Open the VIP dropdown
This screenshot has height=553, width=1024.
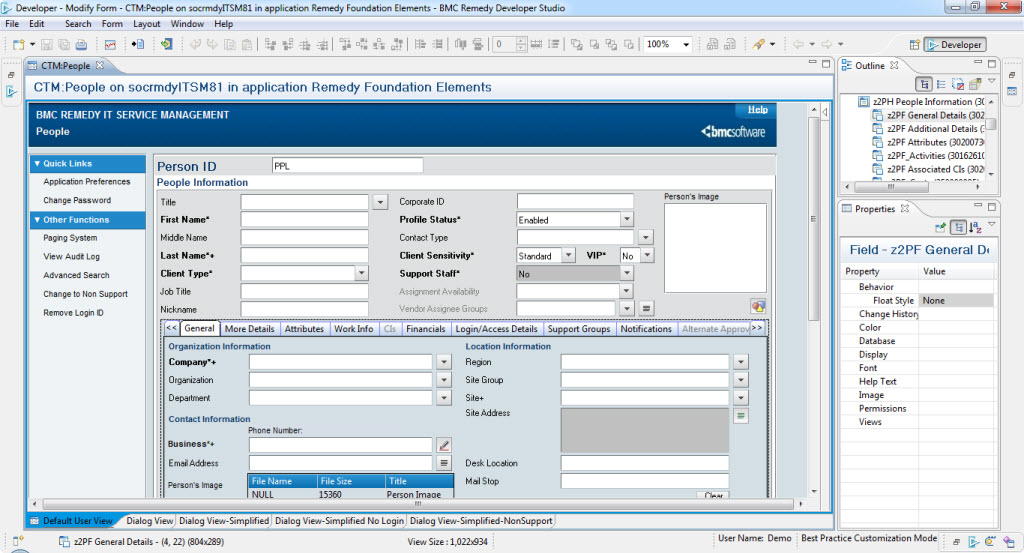click(647, 255)
